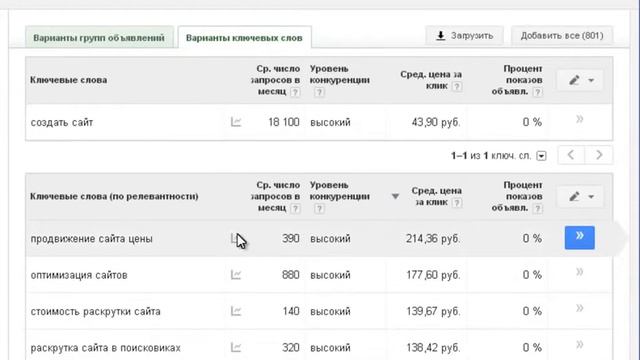Screen dimensions: 640x360
Task: Open help for Ср. число запросов relevance table
Action: click(295, 209)
